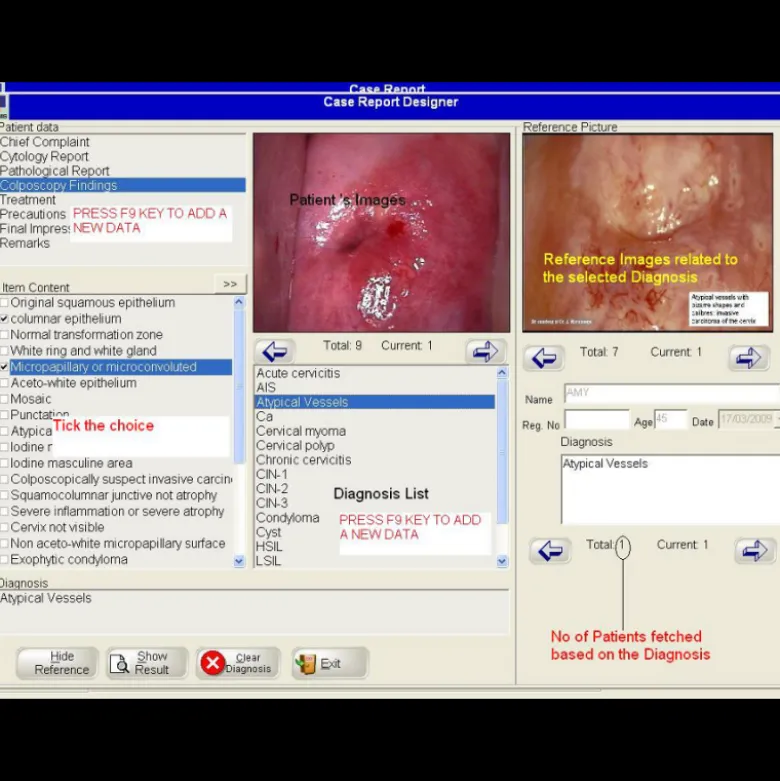Go to previous fetched patient arrow
Image resolution: width=780 pixels, height=781 pixels.
point(550,550)
